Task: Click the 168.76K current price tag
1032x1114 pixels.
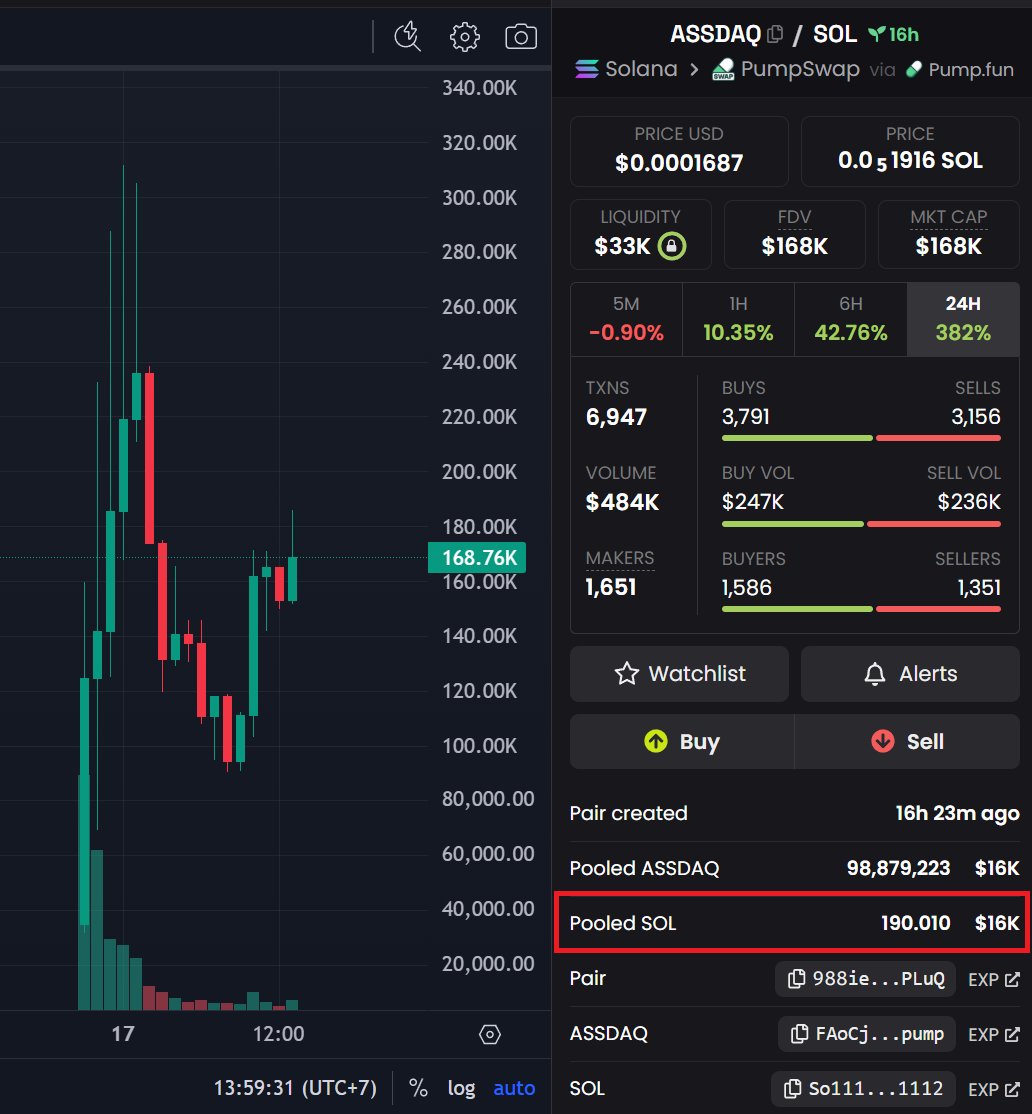Action: (477, 558)
